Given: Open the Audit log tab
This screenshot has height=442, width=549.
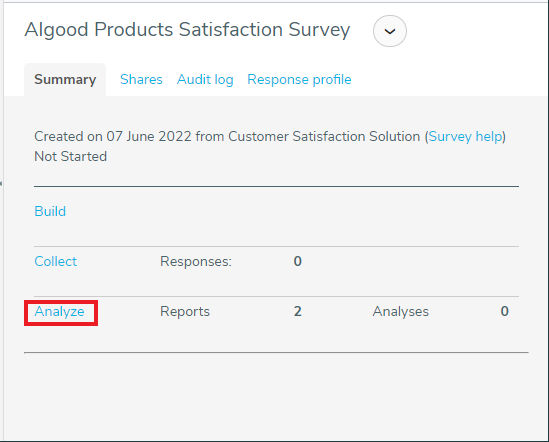Looking at the screenshot, I should [x=205, y=80].
